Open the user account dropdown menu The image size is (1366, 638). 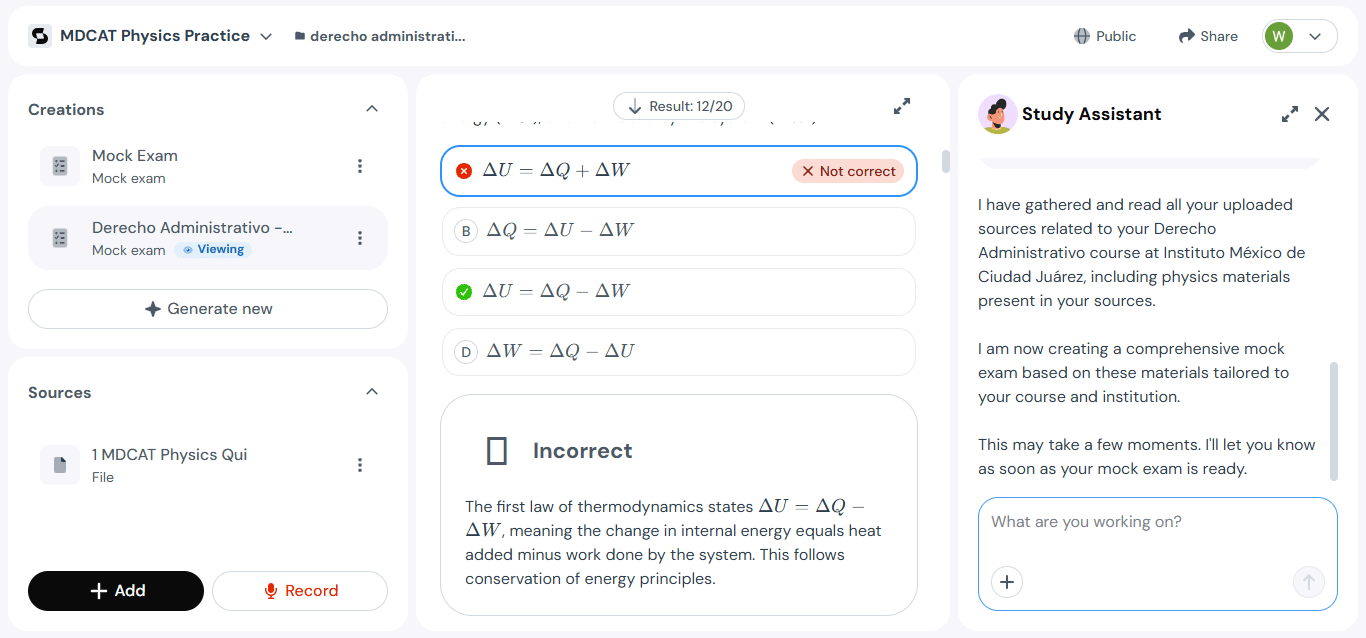coord(1300,36)
